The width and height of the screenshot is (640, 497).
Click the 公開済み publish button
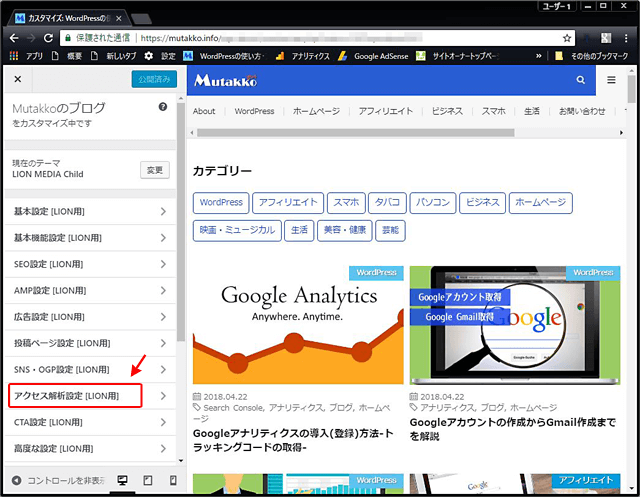[x=154, y=79]
